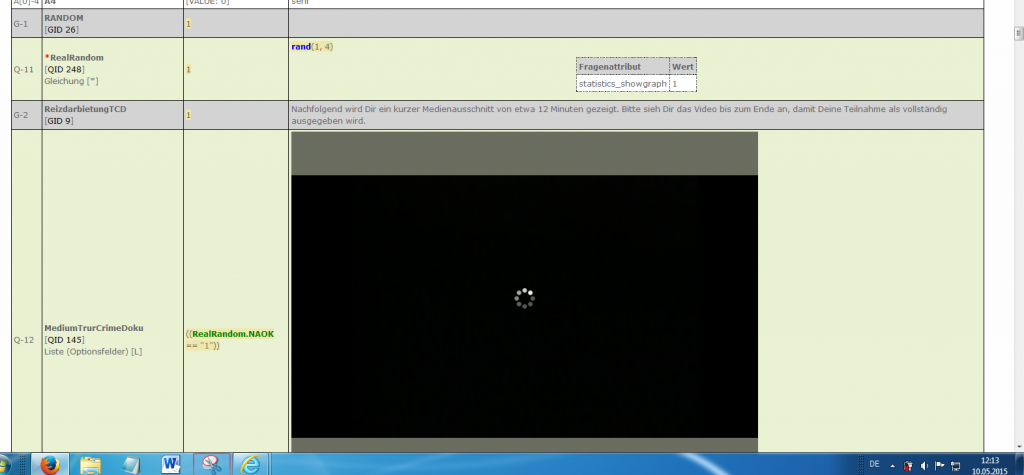Launch Microsoft Word from taskbar
Viewport: 1024px width, 475px height.
170,464
